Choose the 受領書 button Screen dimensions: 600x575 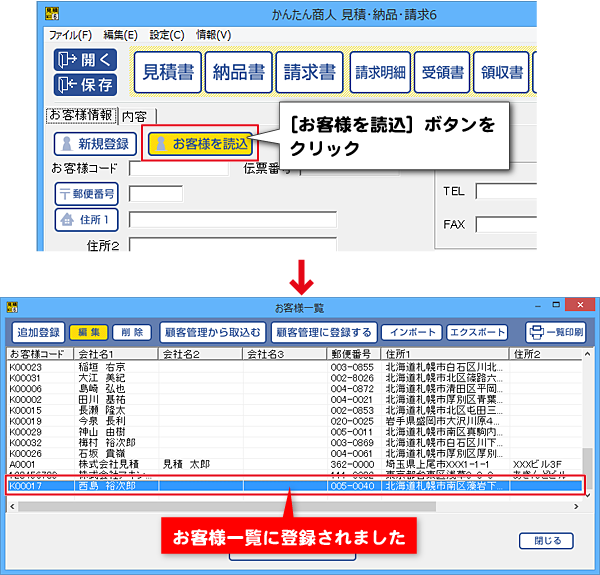[442, 72]
